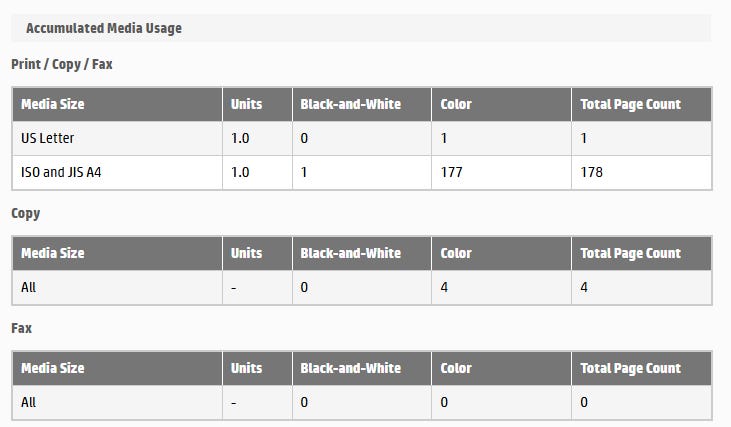Select the ISO and JIS A4 cell

(x=61, y=172)
